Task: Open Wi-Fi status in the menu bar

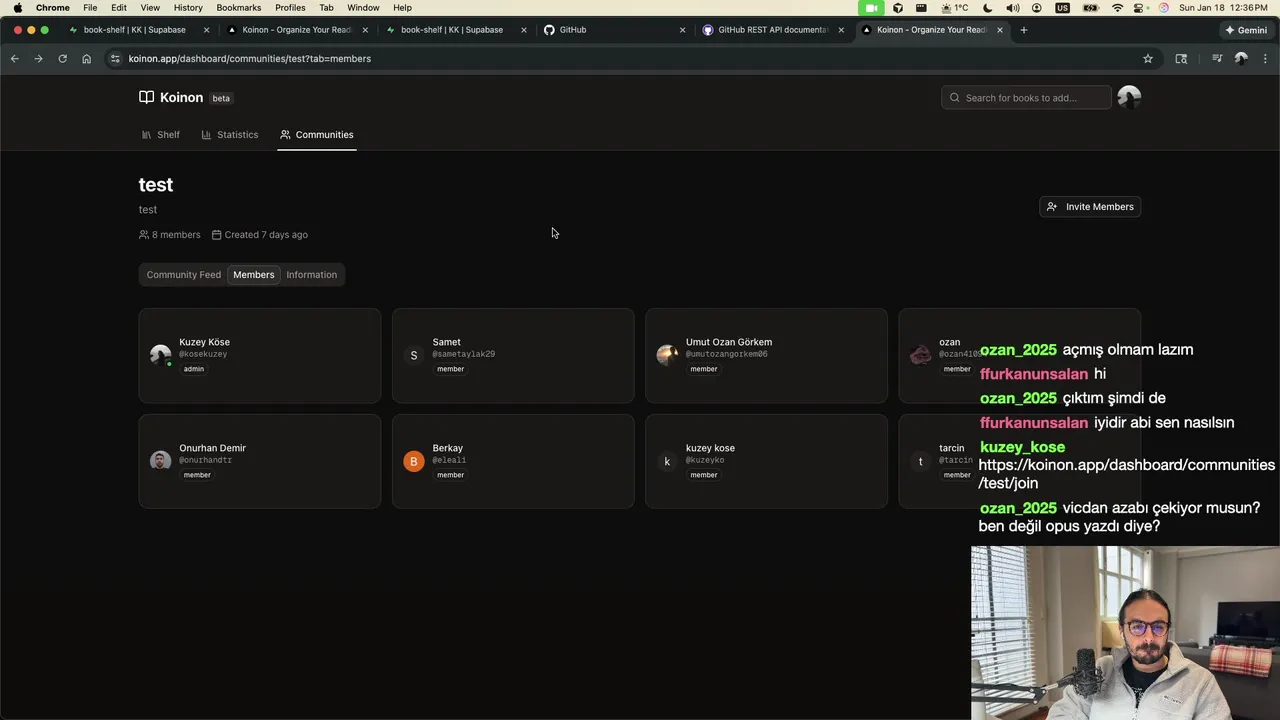Action: coord(1117,7)
